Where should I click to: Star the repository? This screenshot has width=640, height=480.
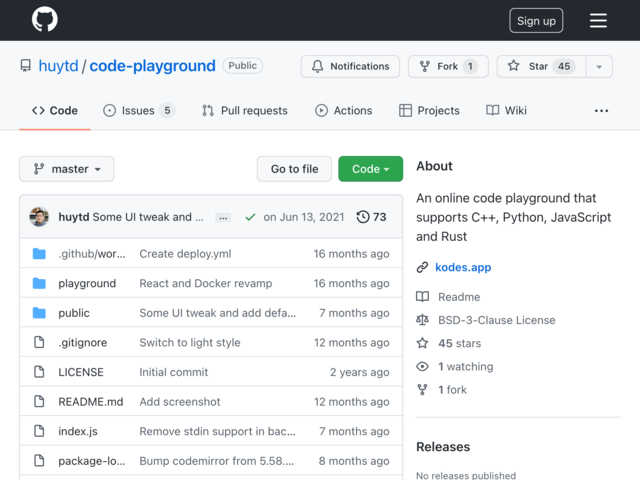(x=541, y=66)
